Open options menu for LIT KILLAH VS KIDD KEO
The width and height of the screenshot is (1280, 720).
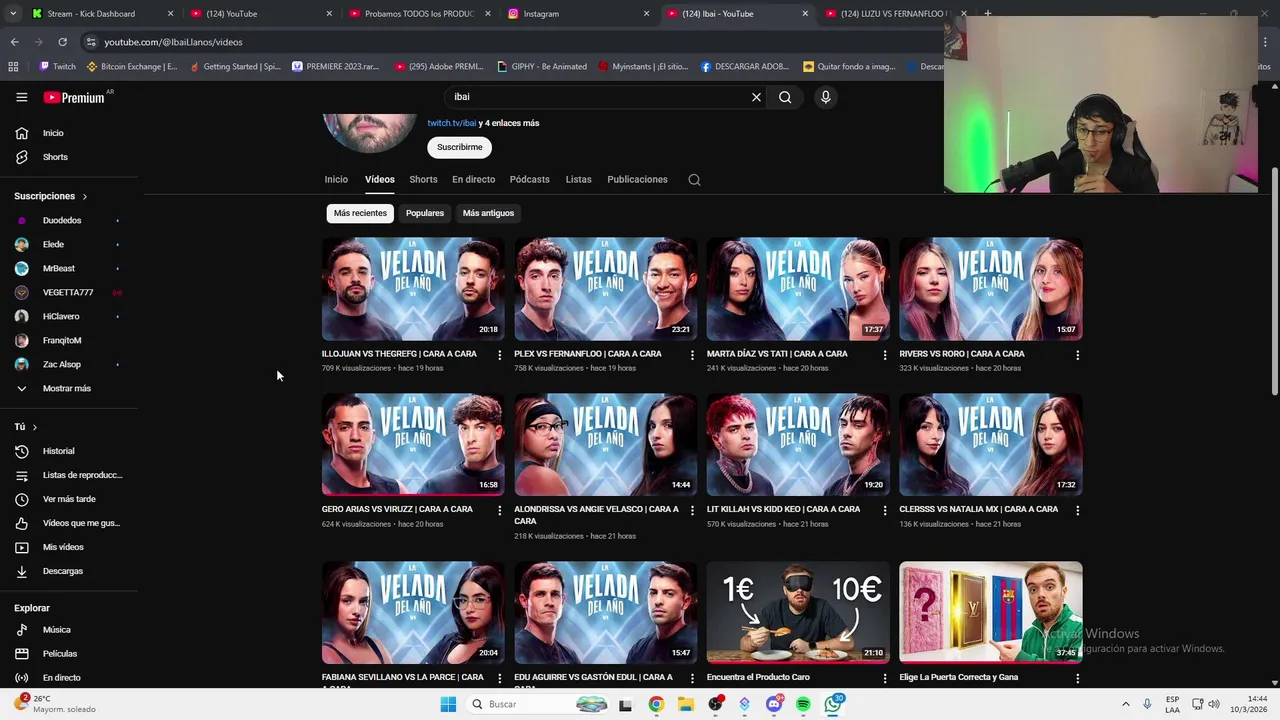tap(884, 510)
